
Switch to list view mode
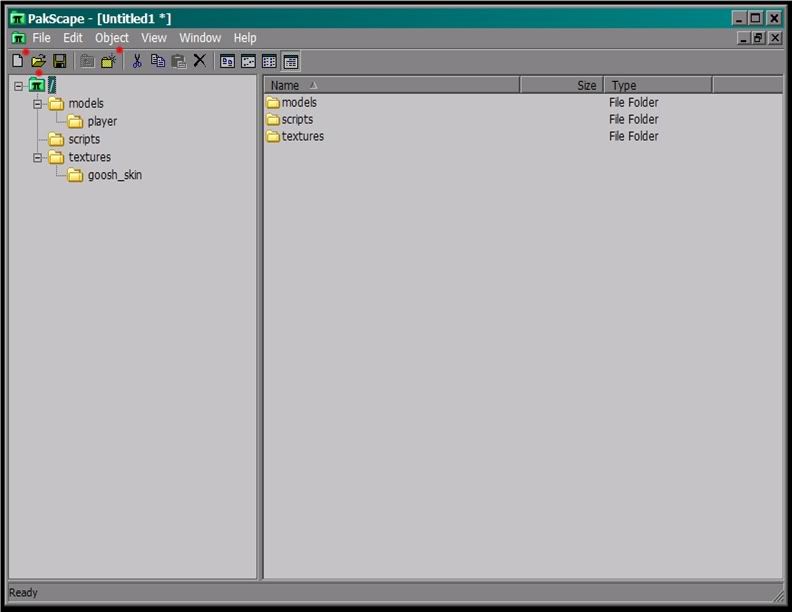(269, 62)
